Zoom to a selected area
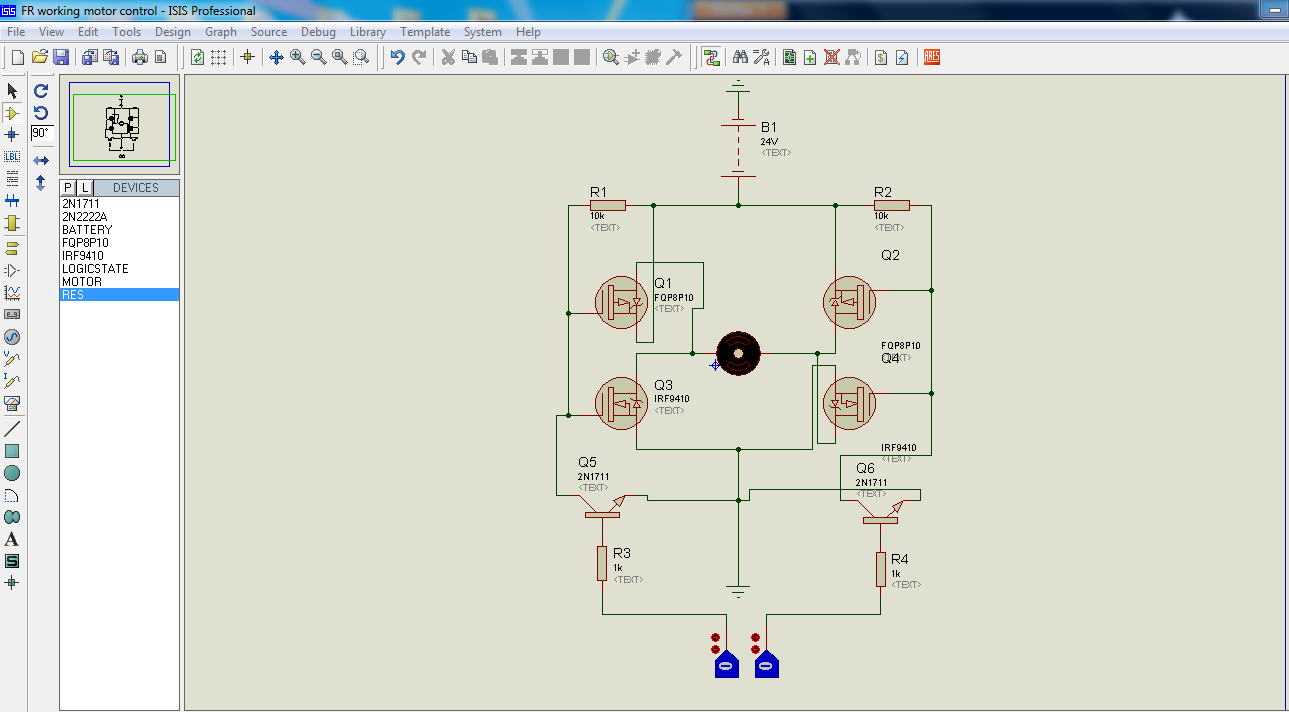Screen dimensions: 1289x712 [x=361, y=57]
